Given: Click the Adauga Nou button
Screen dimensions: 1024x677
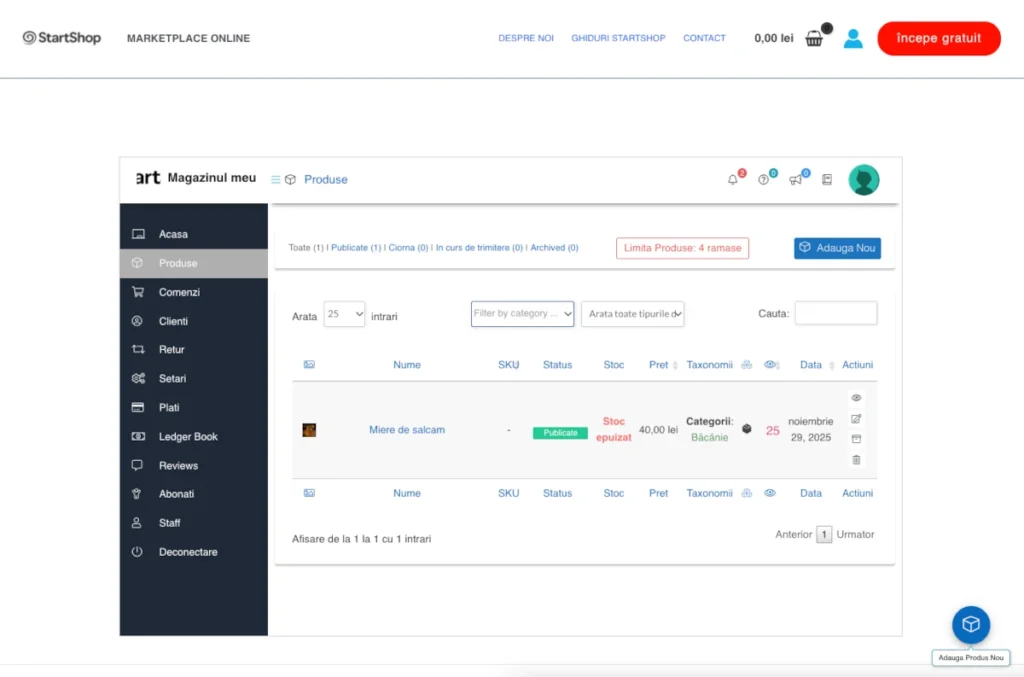Looking at the screenshot, I should tap(837, 248).
